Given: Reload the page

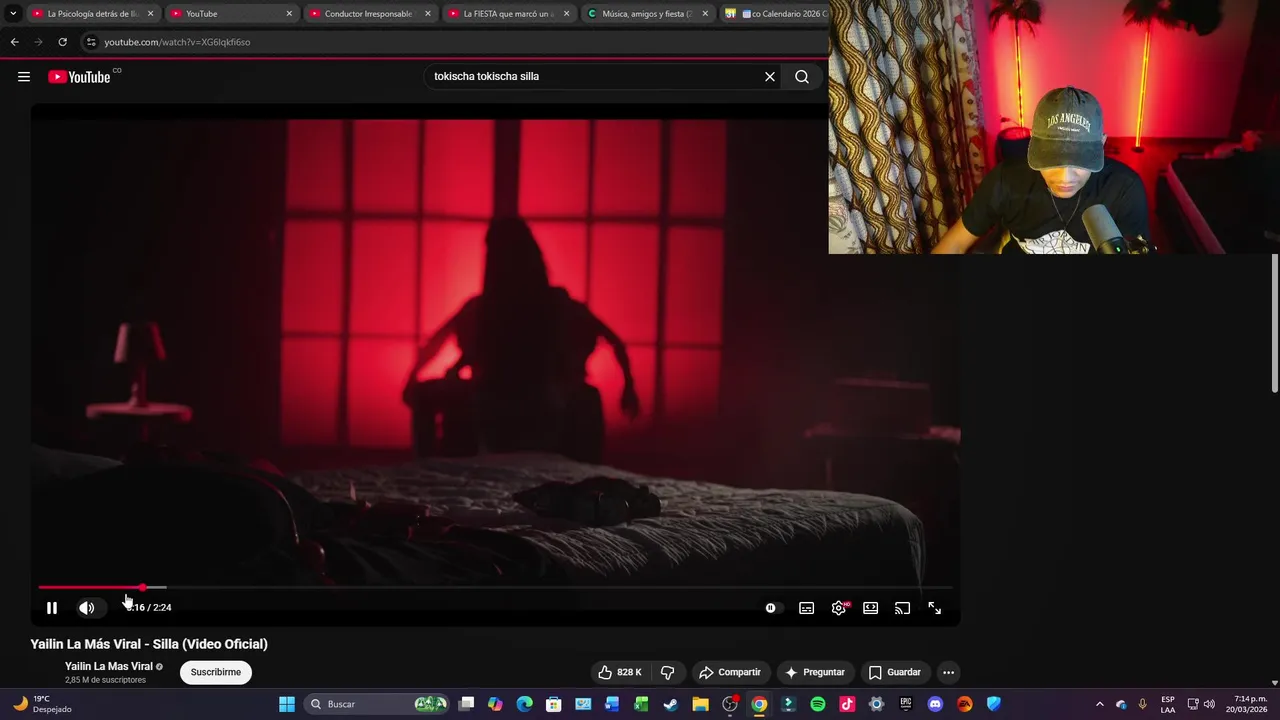Looking at the screenshot, I should coord(62,42).
